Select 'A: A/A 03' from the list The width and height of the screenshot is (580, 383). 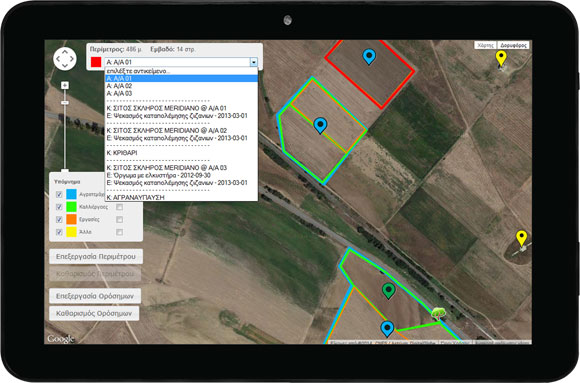(x=181, y=93)
